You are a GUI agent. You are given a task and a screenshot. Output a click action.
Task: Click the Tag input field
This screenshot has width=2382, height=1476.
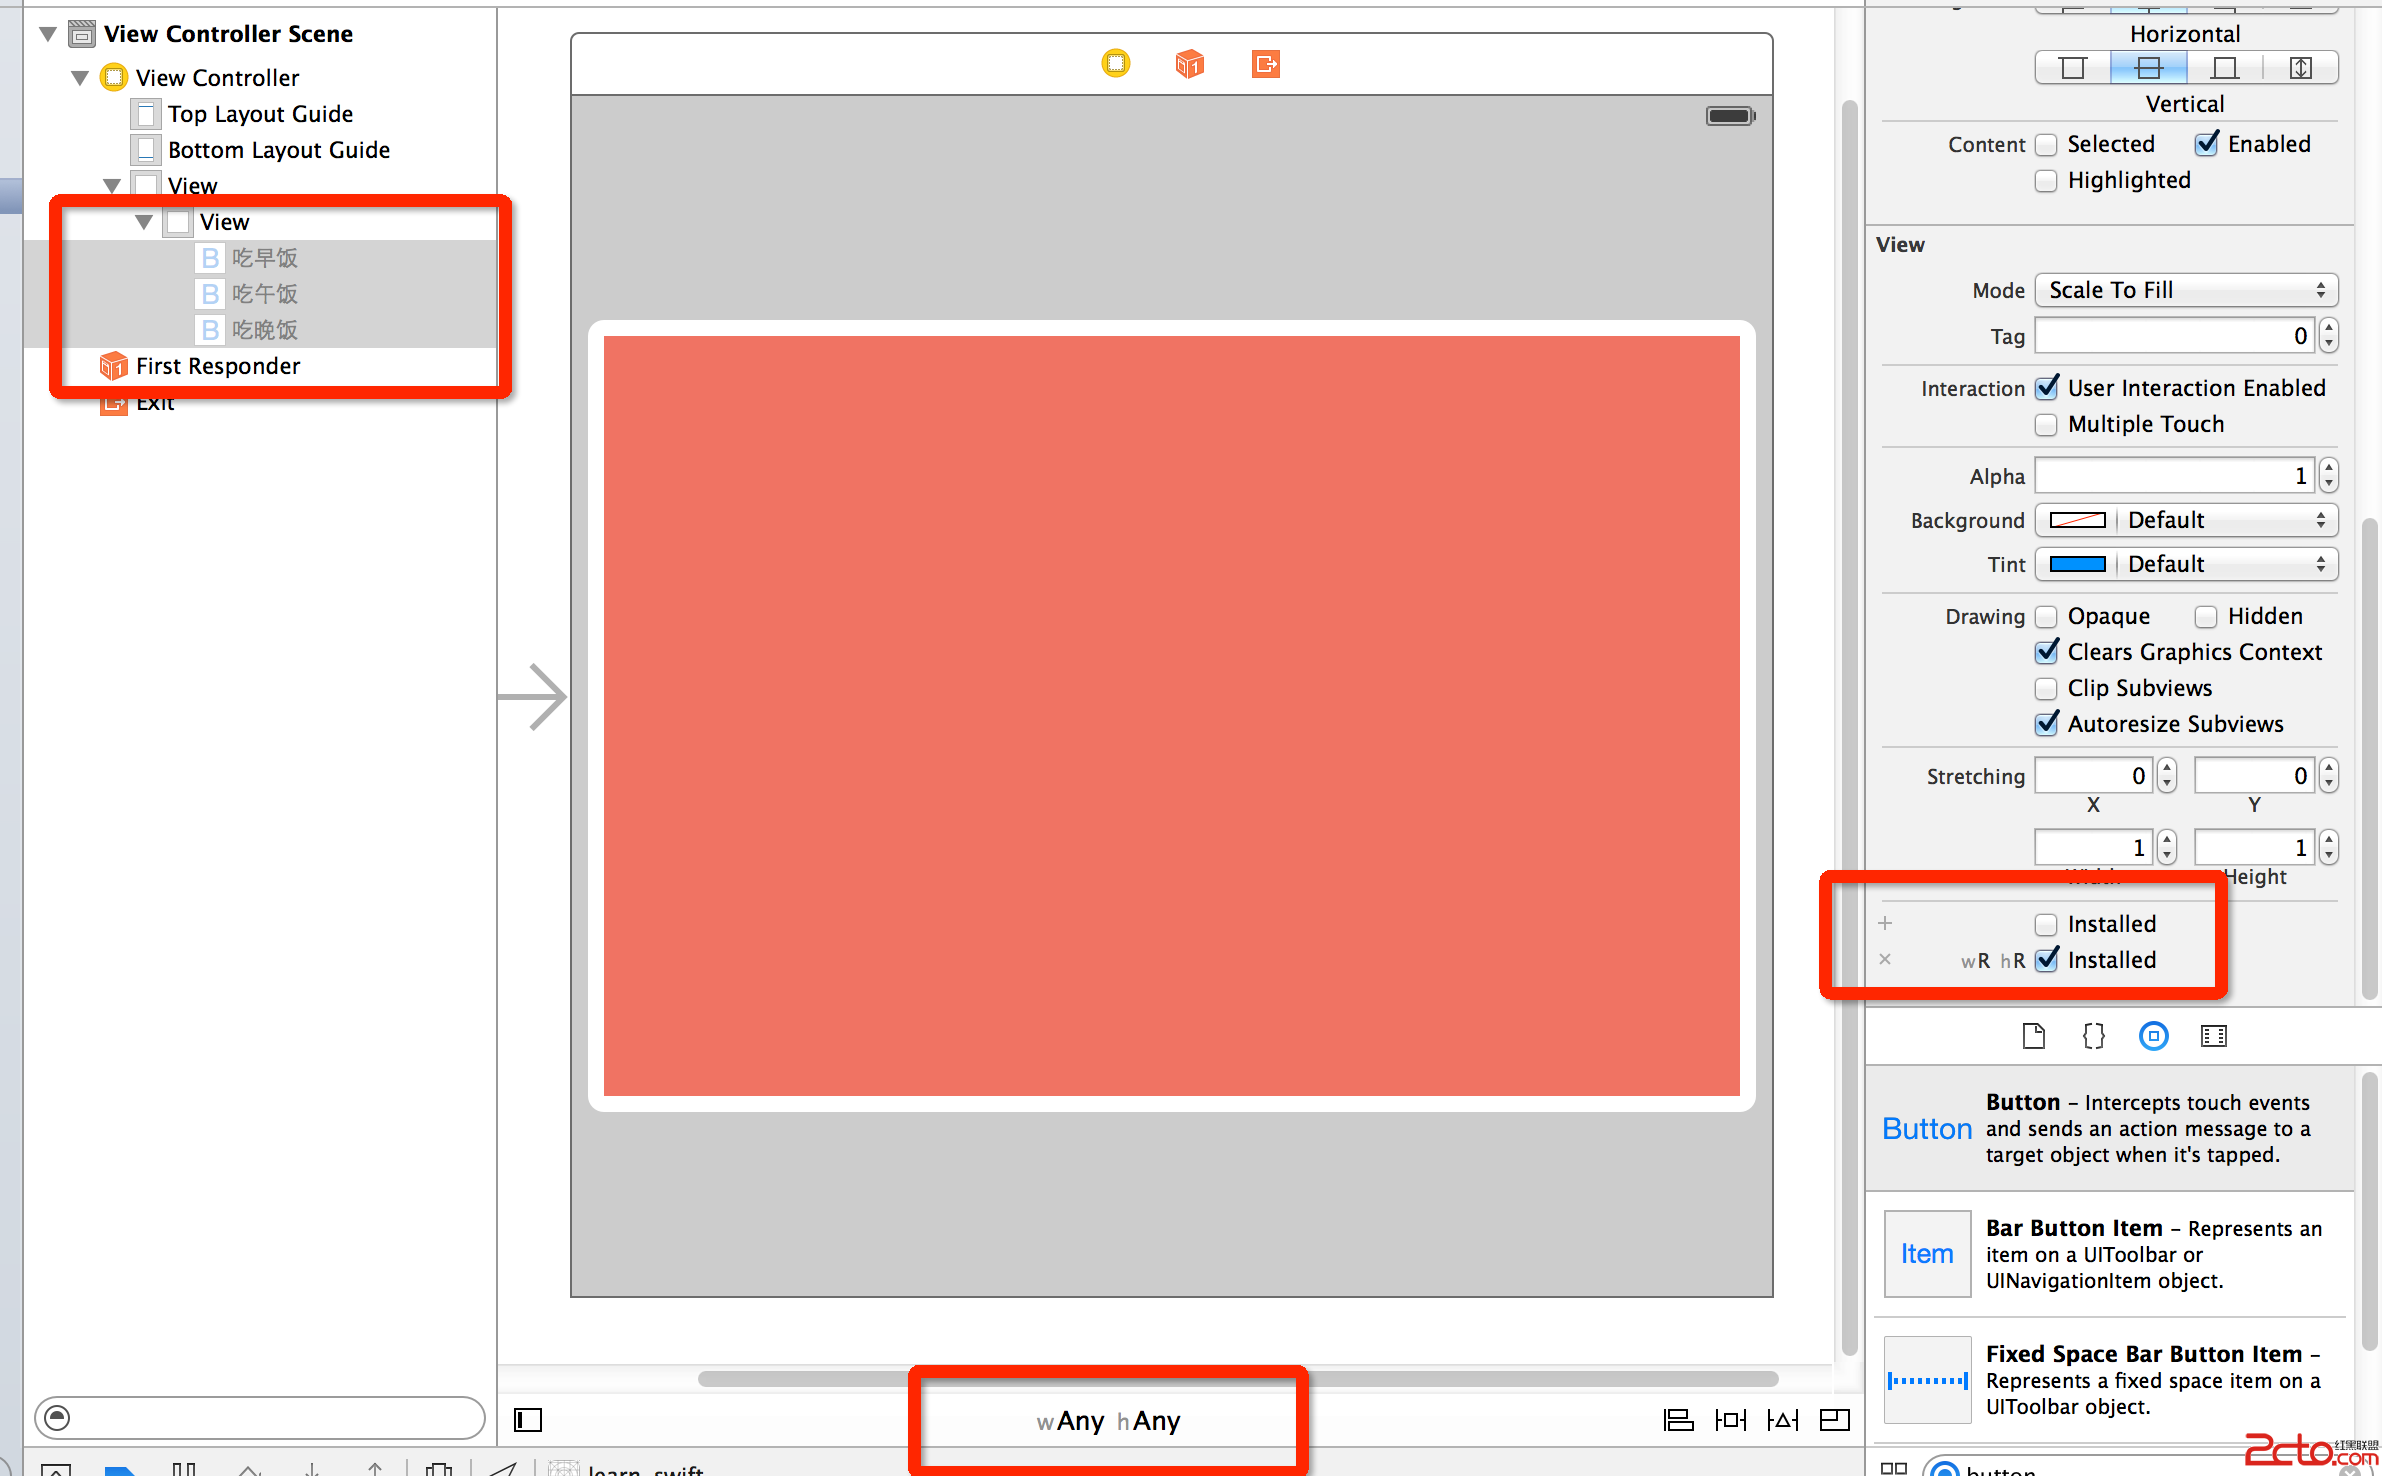[2172, 336]
